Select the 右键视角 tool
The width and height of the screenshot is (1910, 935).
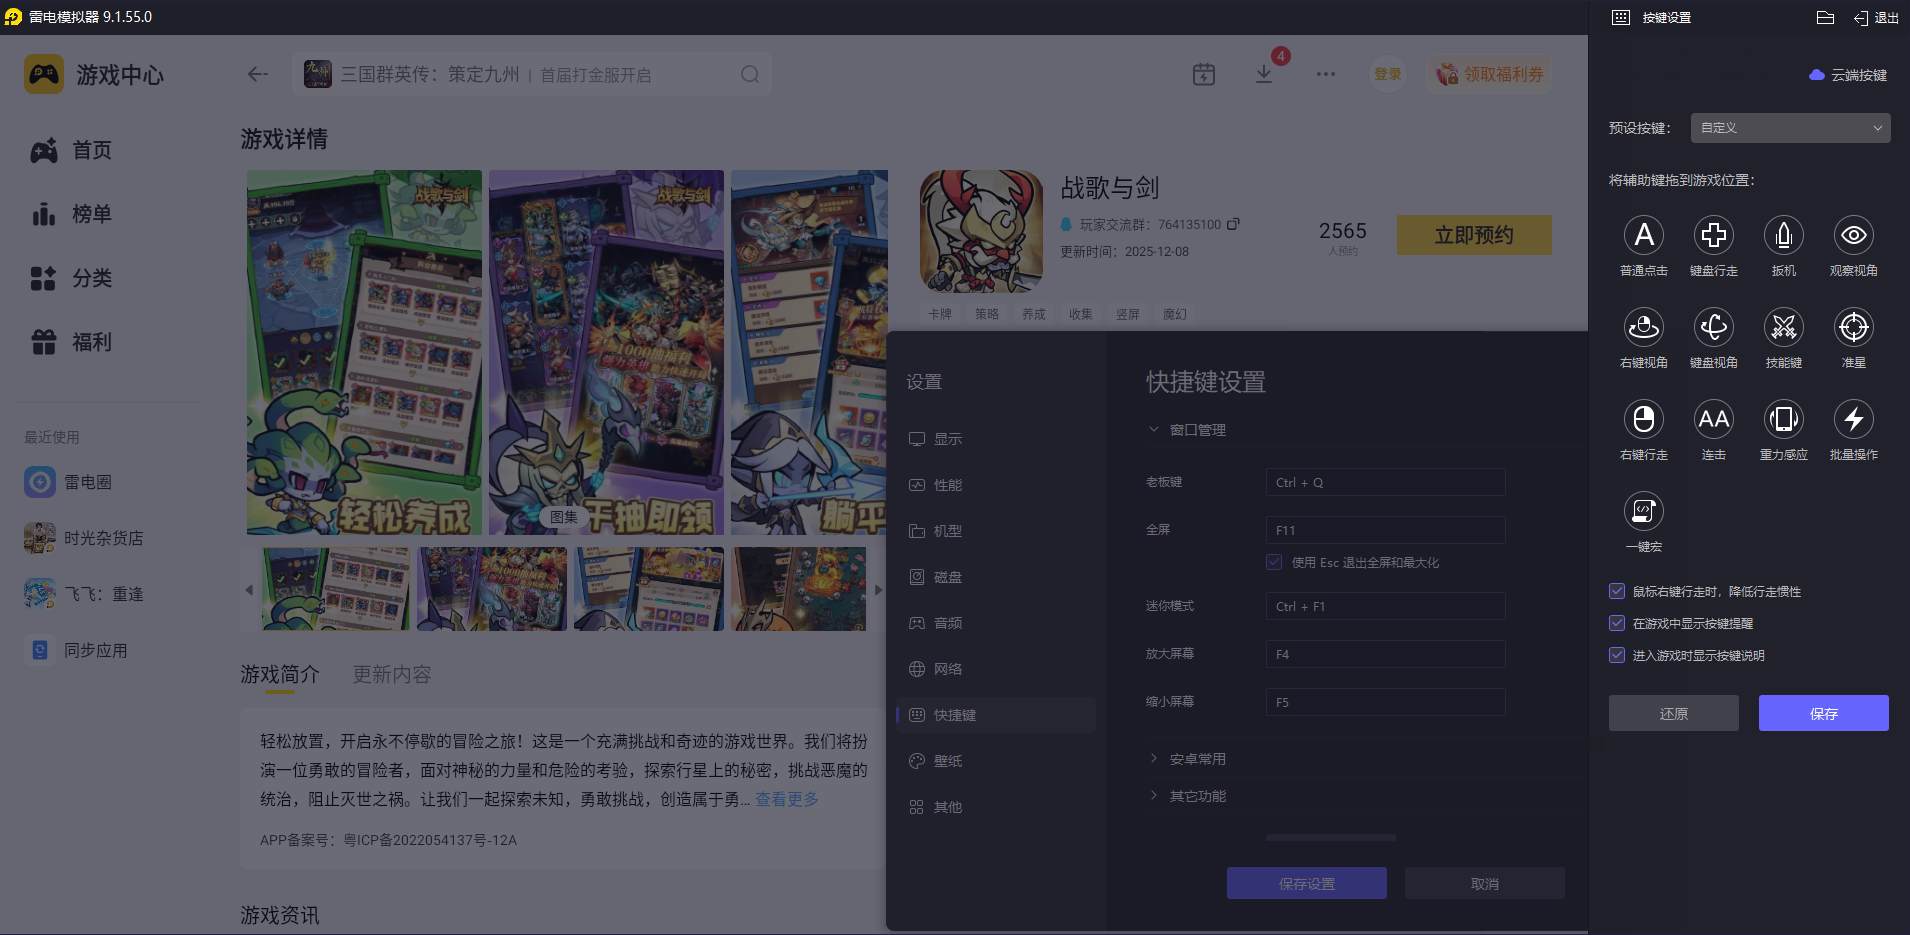pos(1643,328)
